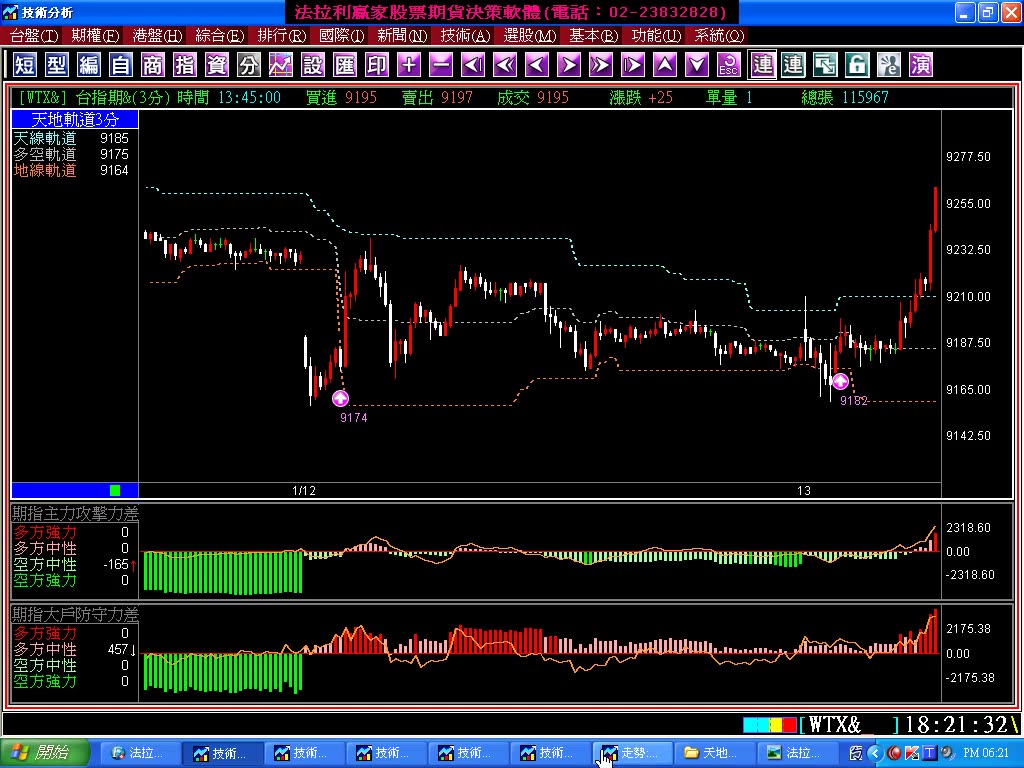The height and width of the screenshot is (768, 1024).
Task: Click the yellow color block in status bar
Action: point(776,725)
